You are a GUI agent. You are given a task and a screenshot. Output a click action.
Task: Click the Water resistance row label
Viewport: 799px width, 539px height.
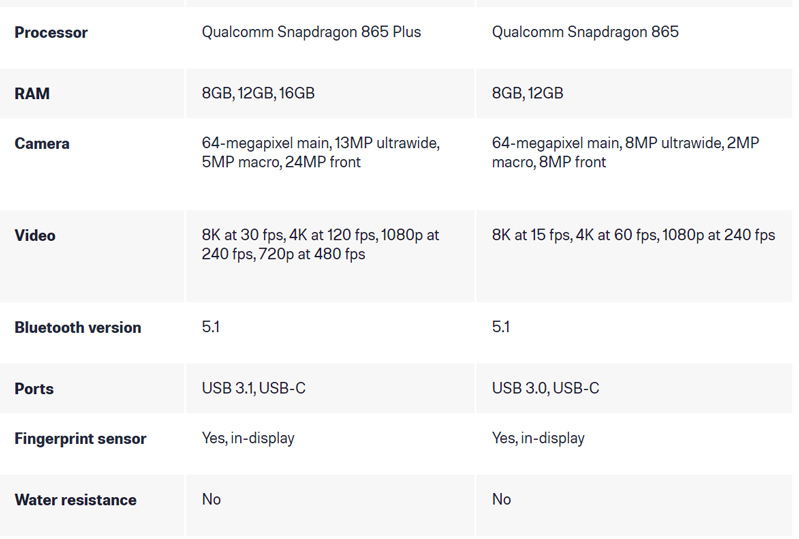click(x=75, y=500)
